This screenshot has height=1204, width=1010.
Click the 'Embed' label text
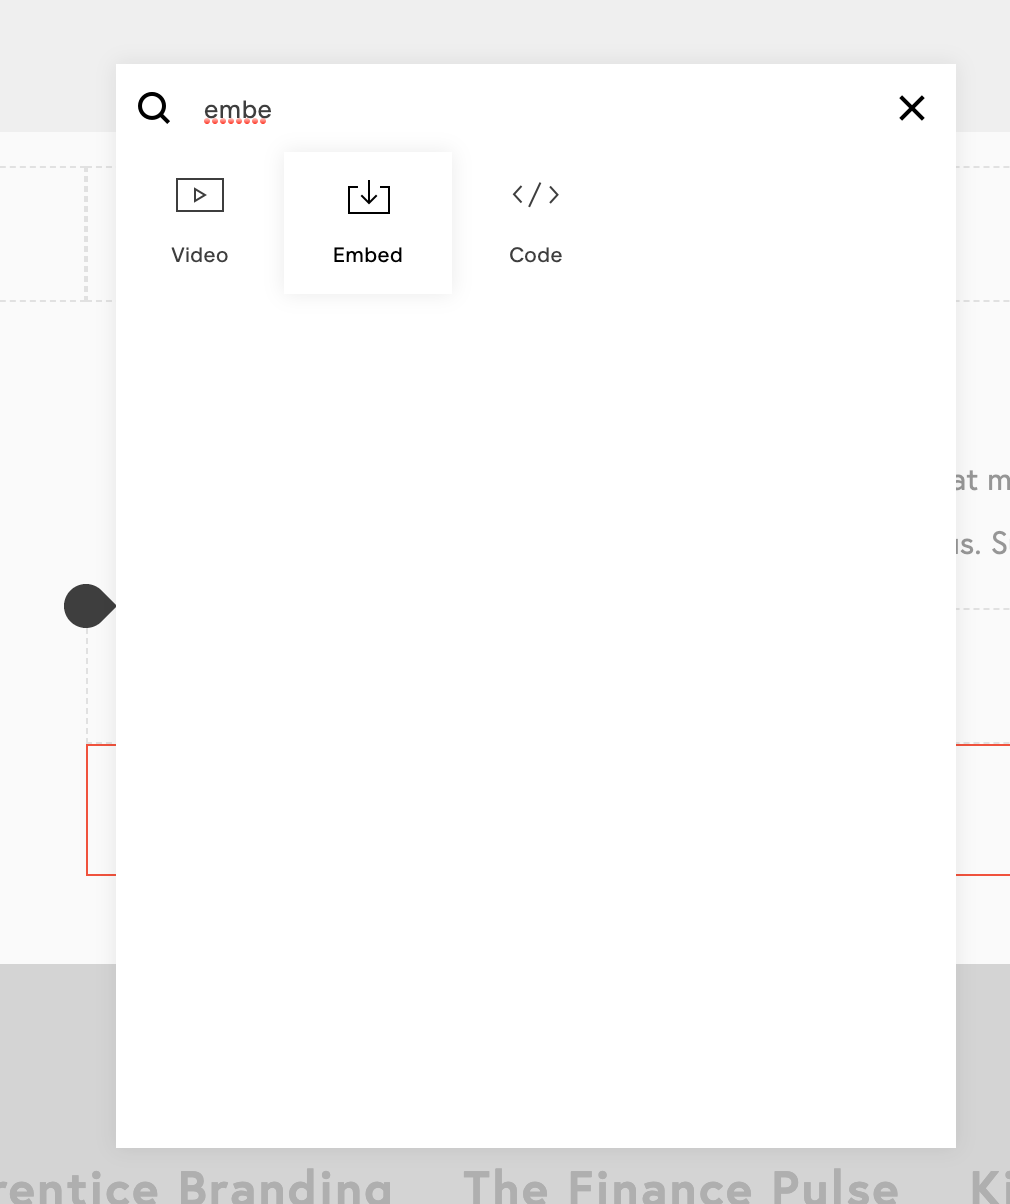[x=368, y=255]
